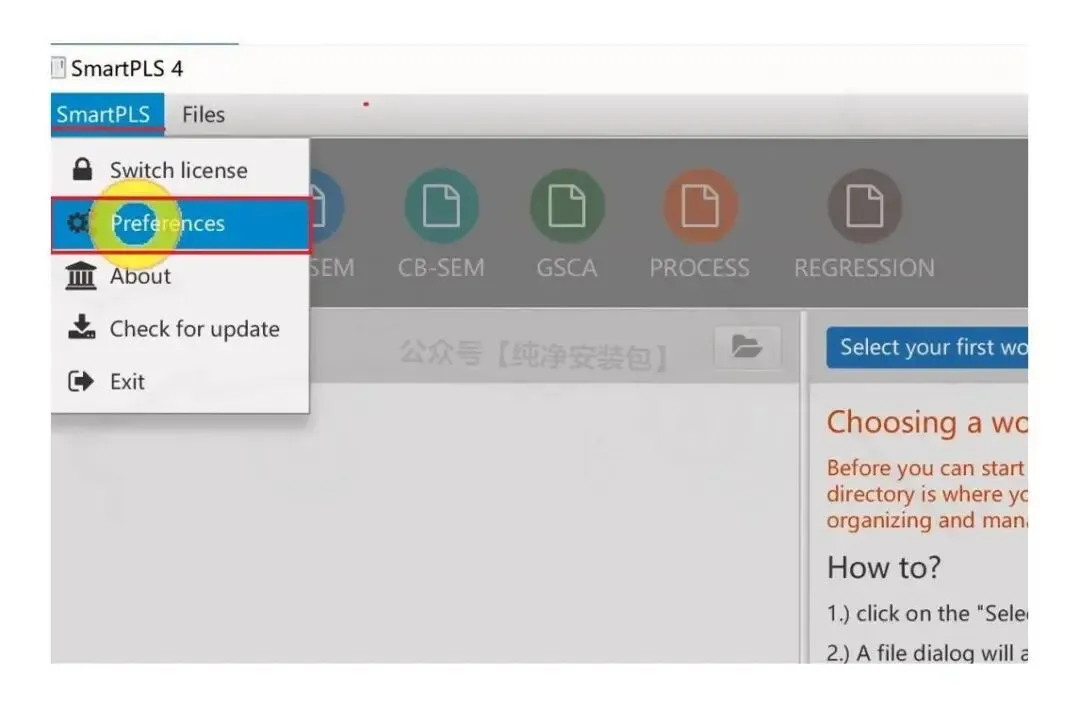The height and width of the screenshot is (707, 1080).
Task: Click the REGRESSION label
Action: pos(864,267)
